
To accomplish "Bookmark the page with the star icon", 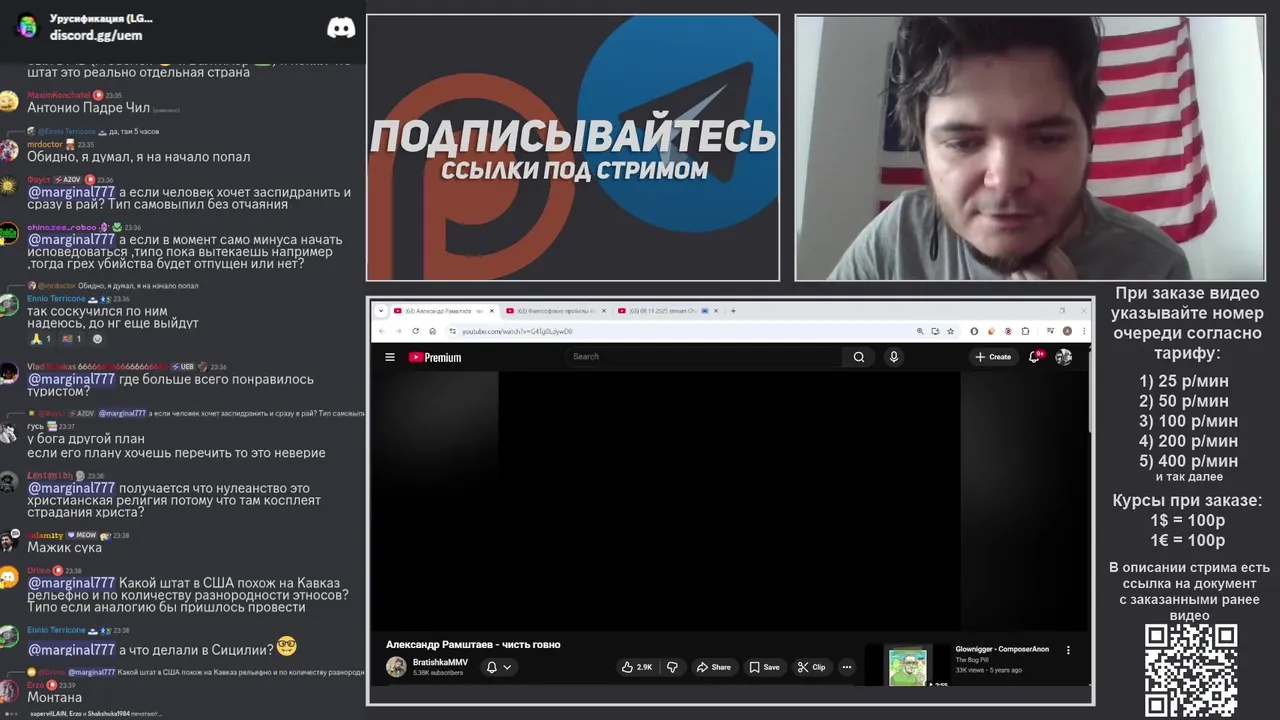I will pyautogui.click(x=950, y=331).
